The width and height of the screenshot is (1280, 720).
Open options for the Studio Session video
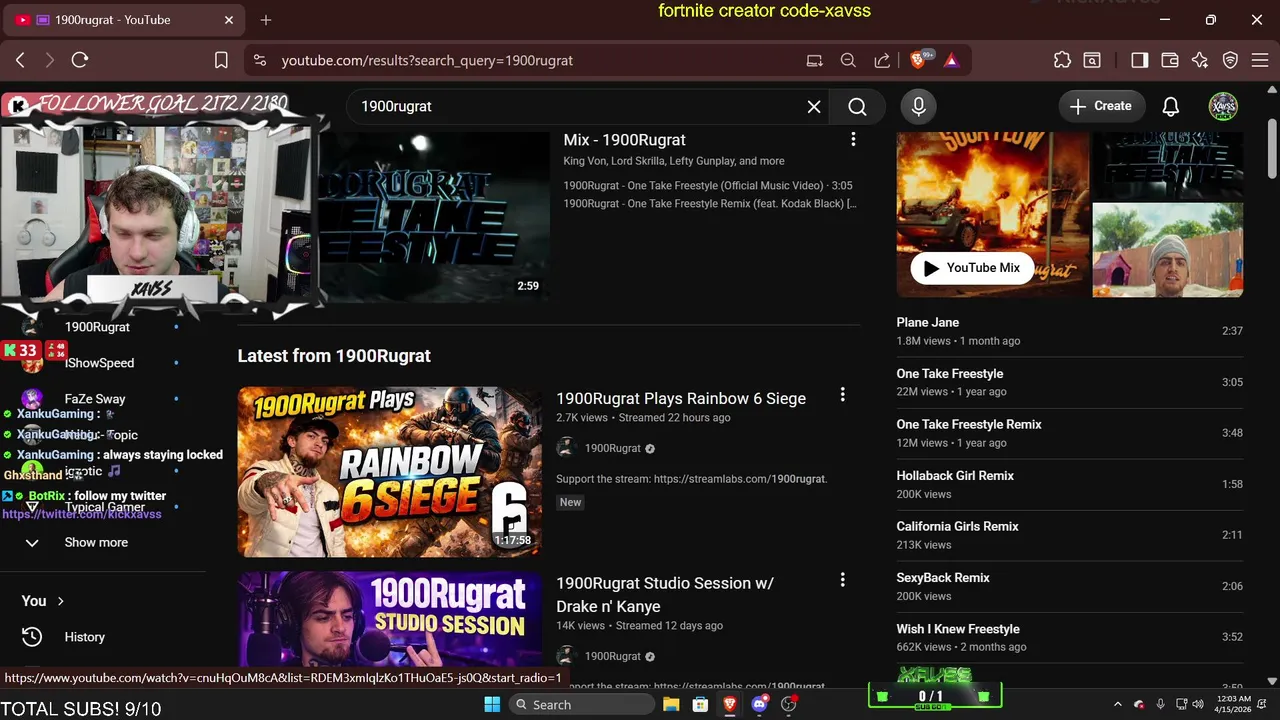pyautogui.click(x=842, y=580)
